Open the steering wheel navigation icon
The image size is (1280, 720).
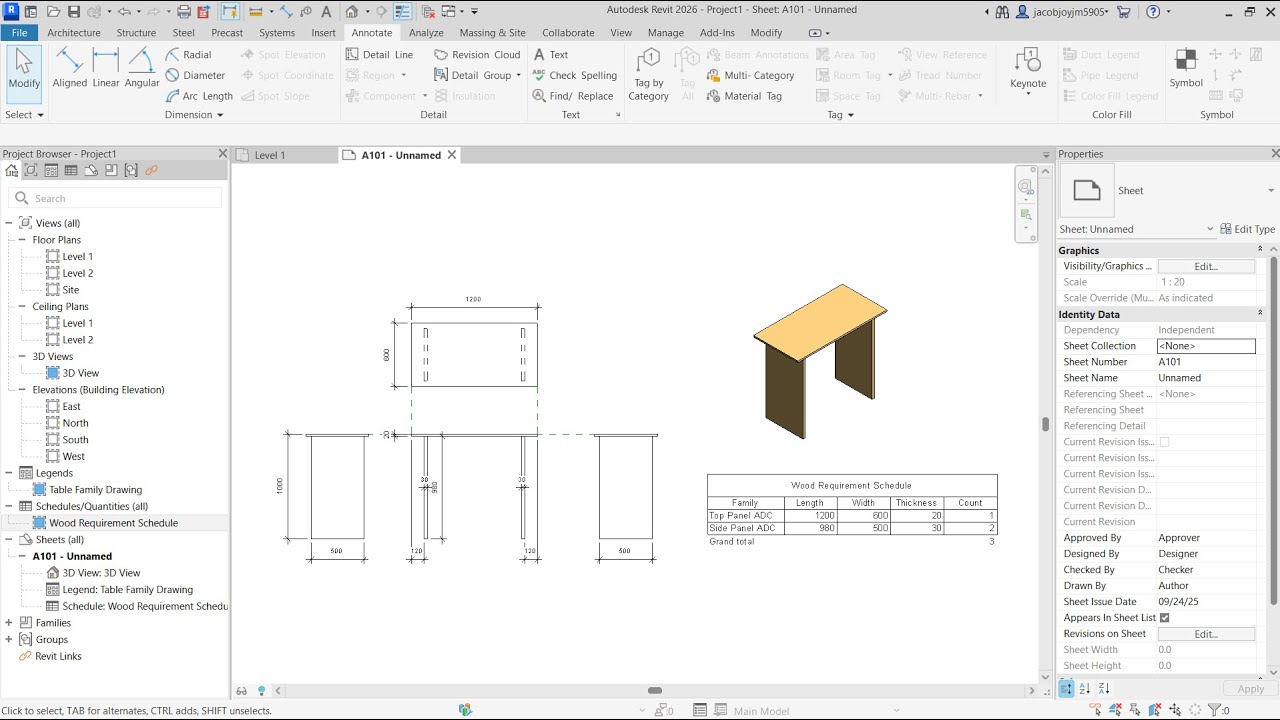pos(1025,187)
